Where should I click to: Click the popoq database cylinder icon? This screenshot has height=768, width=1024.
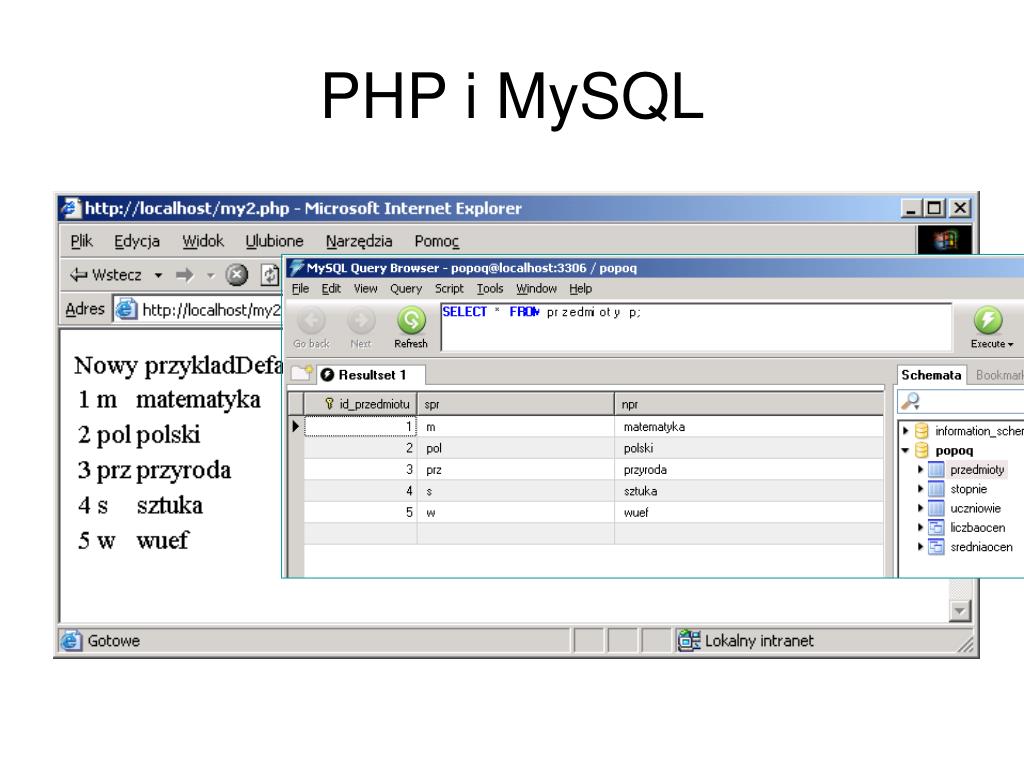click(x=921, y=450)
